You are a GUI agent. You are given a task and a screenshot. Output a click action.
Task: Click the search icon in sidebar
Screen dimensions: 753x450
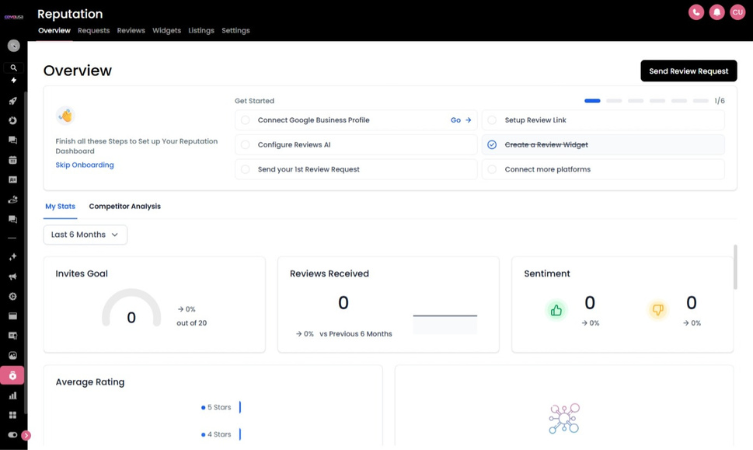point(13,68)
